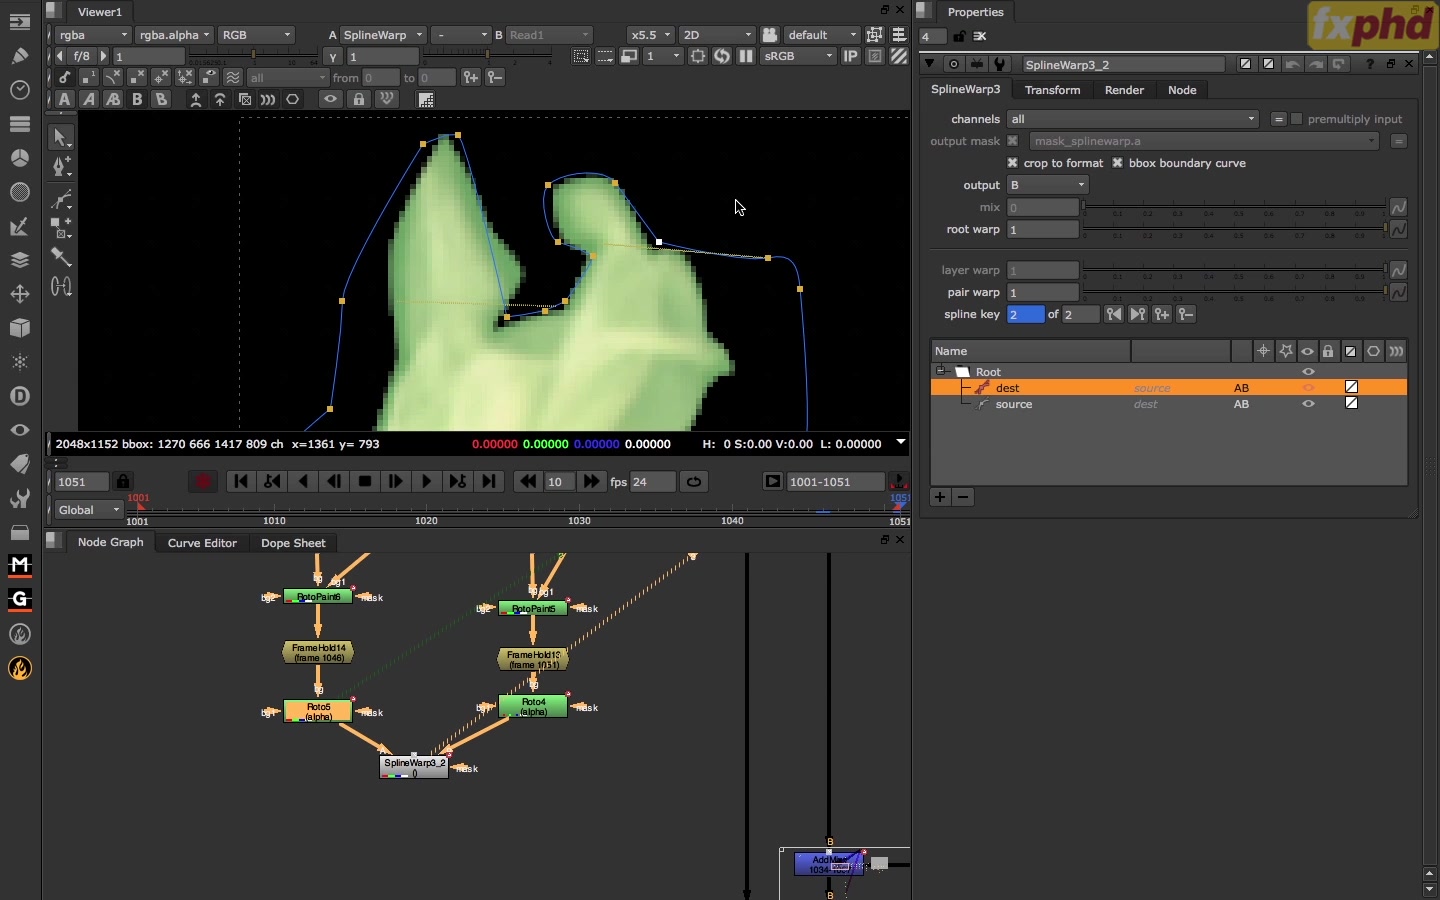Pause viewer updates with the pause icon
The height and width of the screenshot is (900, 1440).
(746, 57)
